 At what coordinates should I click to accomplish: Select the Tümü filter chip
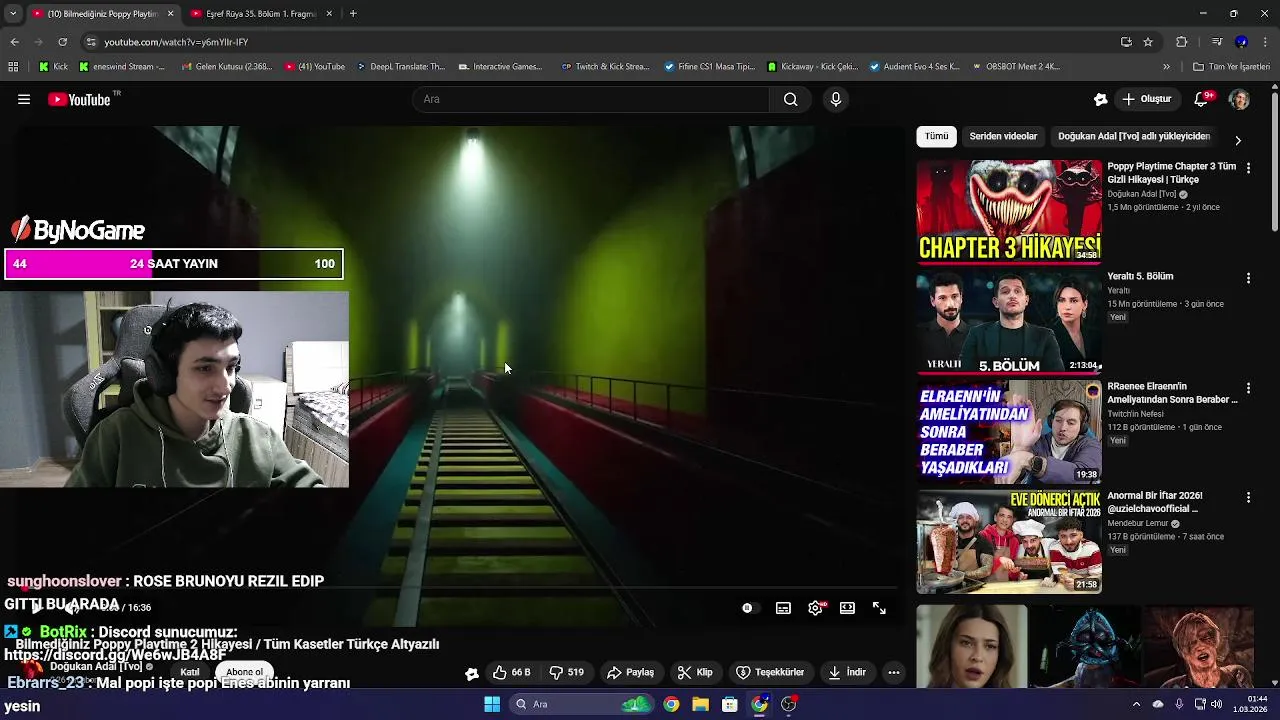[936, 136]
